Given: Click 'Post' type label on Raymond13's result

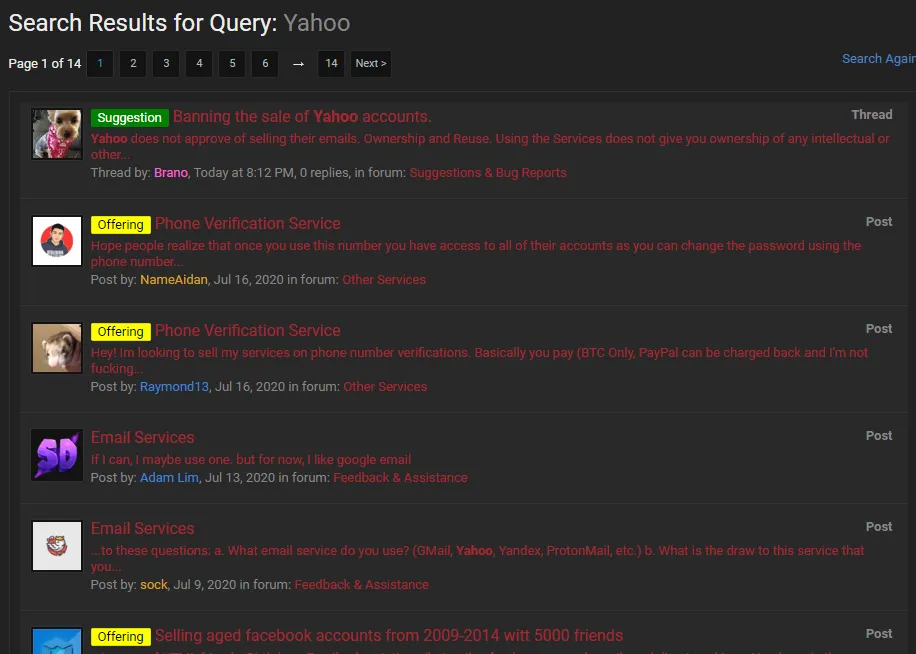Looking at the screenshot, I should (x=879, y=328).
